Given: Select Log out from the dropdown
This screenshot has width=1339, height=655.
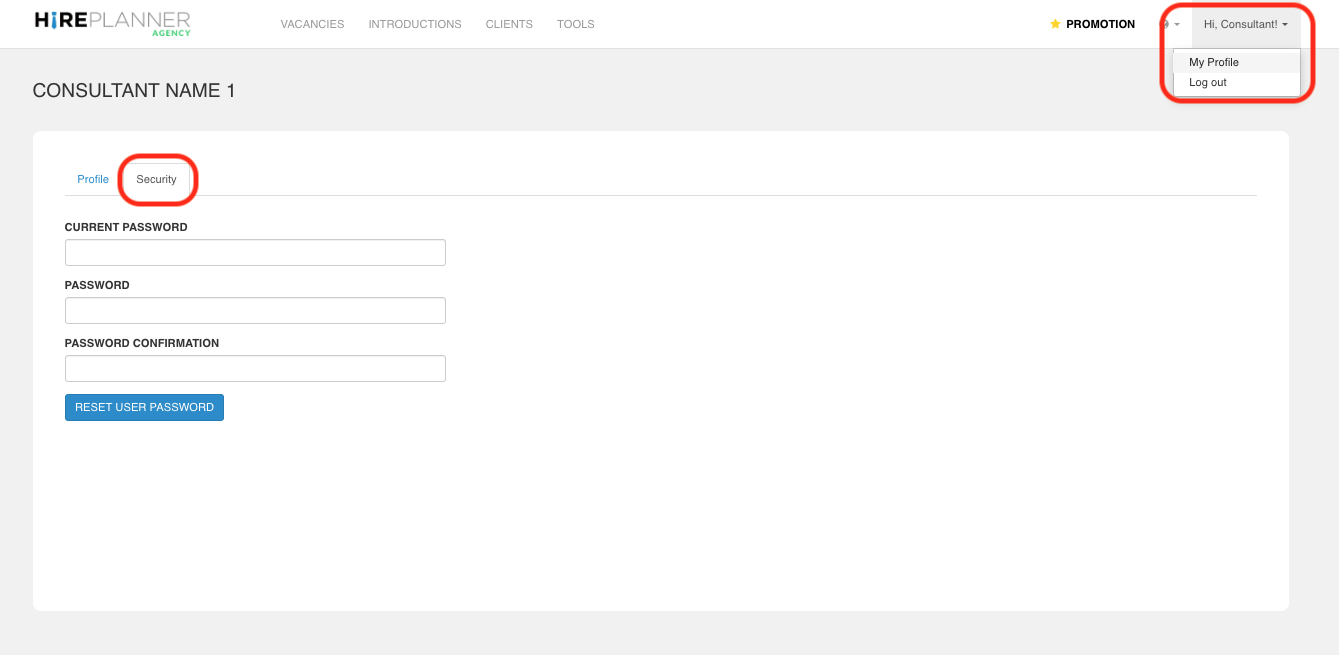Looking at the screenshot, I should [x=1207, y=82].
